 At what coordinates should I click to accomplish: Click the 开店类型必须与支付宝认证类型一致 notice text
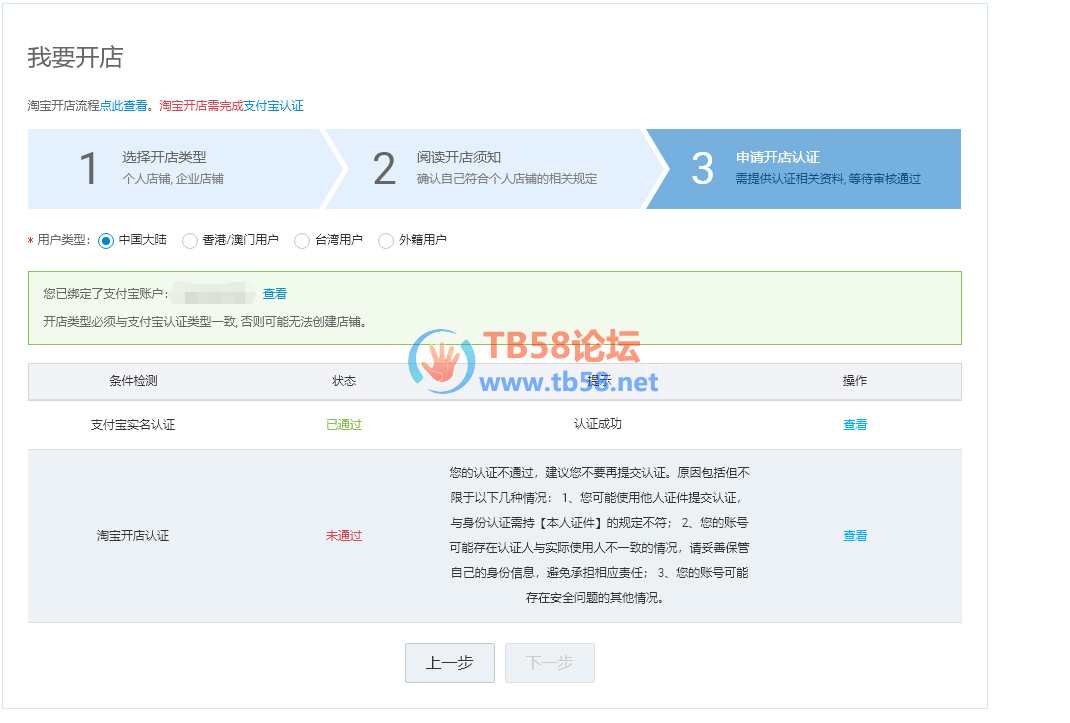click(205, 322)
